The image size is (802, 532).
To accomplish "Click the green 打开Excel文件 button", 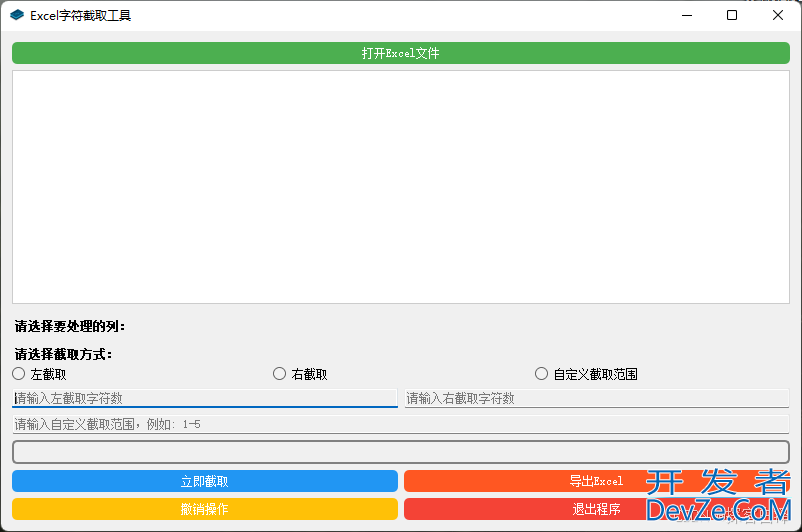I will [400, 53].
